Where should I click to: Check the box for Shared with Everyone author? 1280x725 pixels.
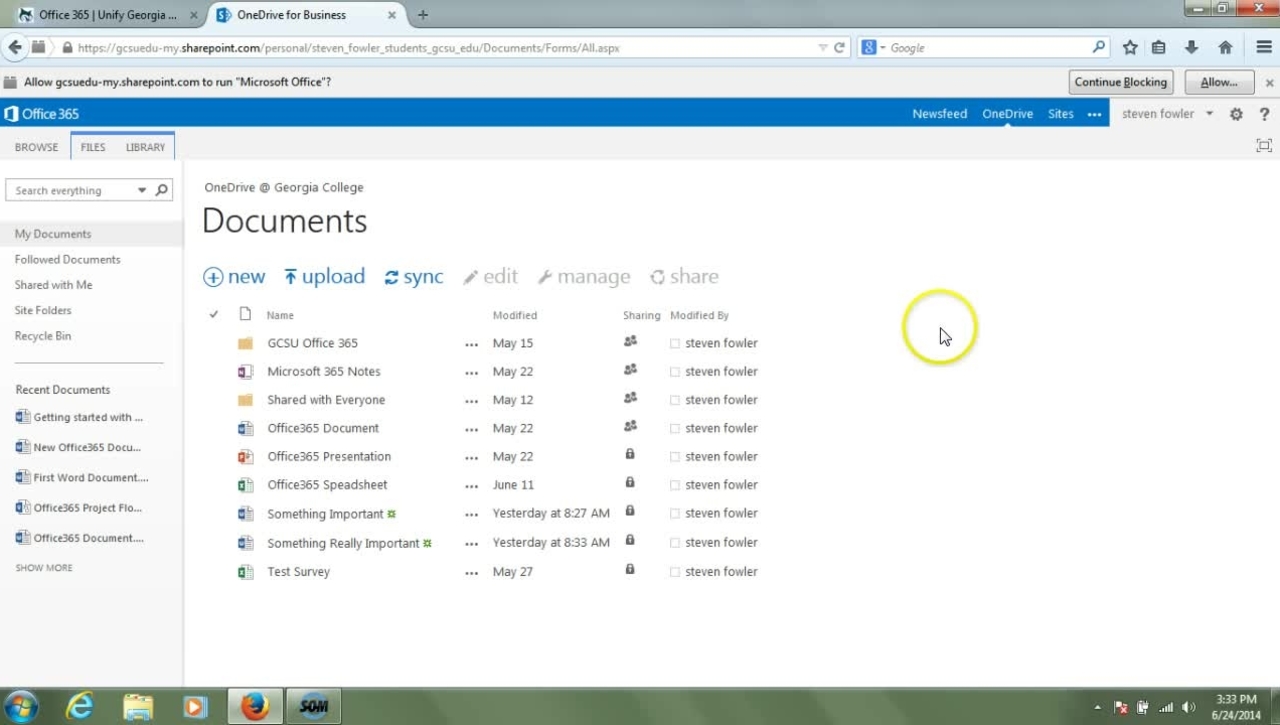pyautogui.click(x=675, y=400)
